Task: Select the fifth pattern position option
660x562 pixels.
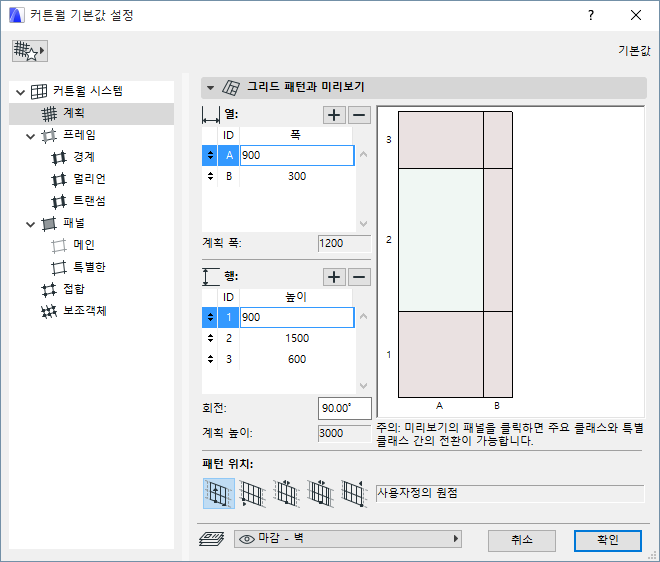Action: tap(354, 493)
